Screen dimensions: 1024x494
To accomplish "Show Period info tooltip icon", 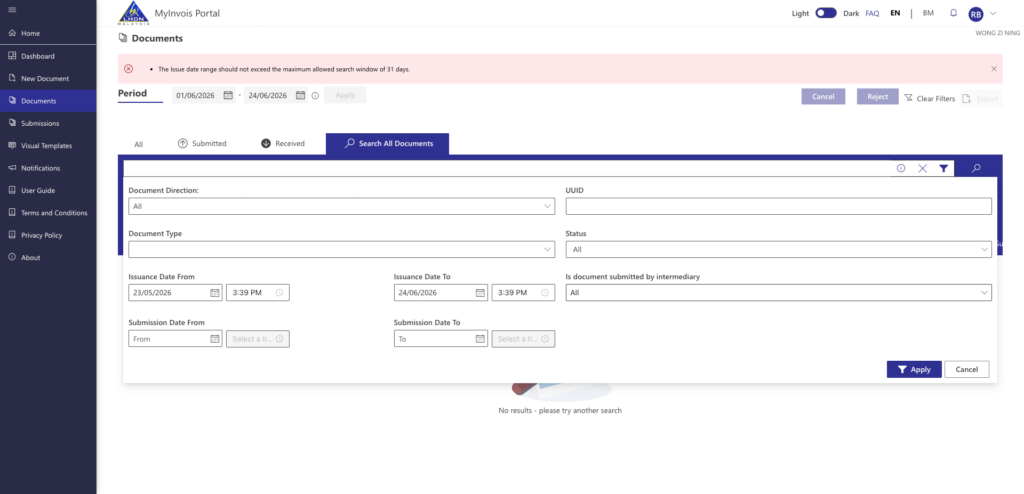I will pyautogui.click(x=315, y=95).
